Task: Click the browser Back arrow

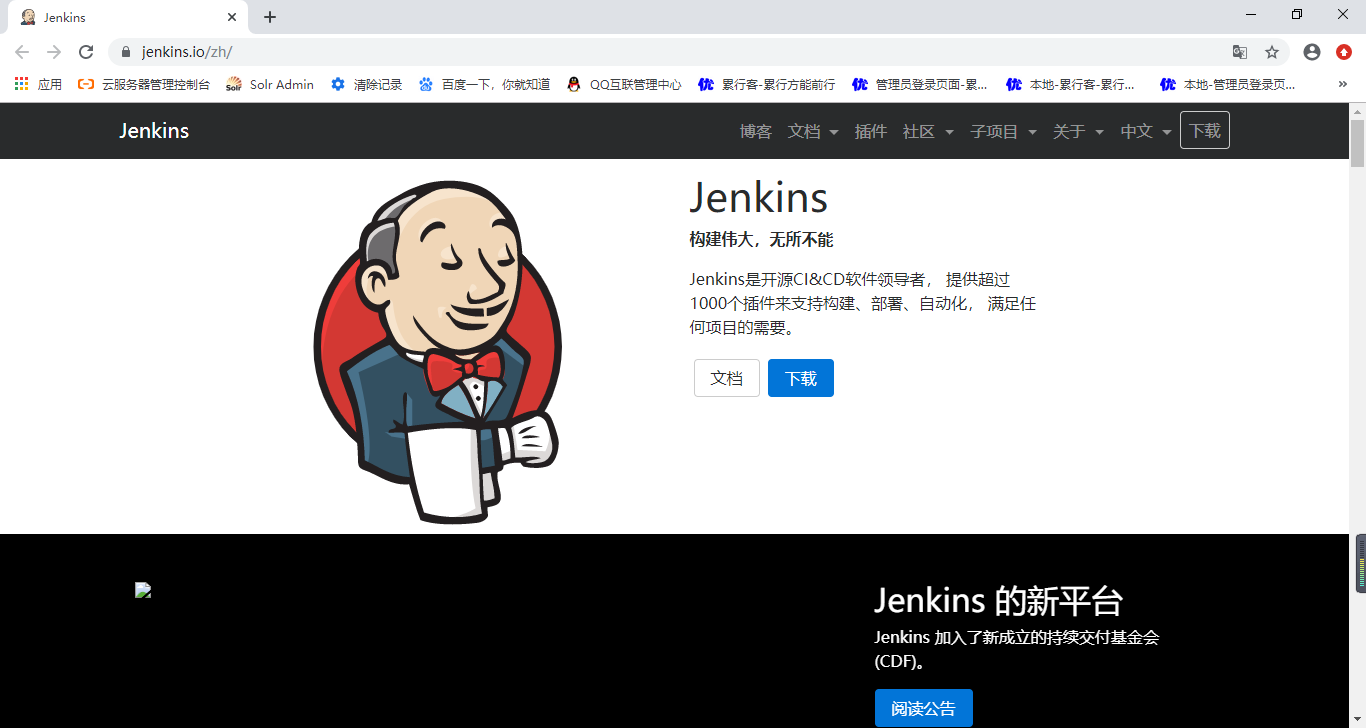Action: tap(22, 52)
